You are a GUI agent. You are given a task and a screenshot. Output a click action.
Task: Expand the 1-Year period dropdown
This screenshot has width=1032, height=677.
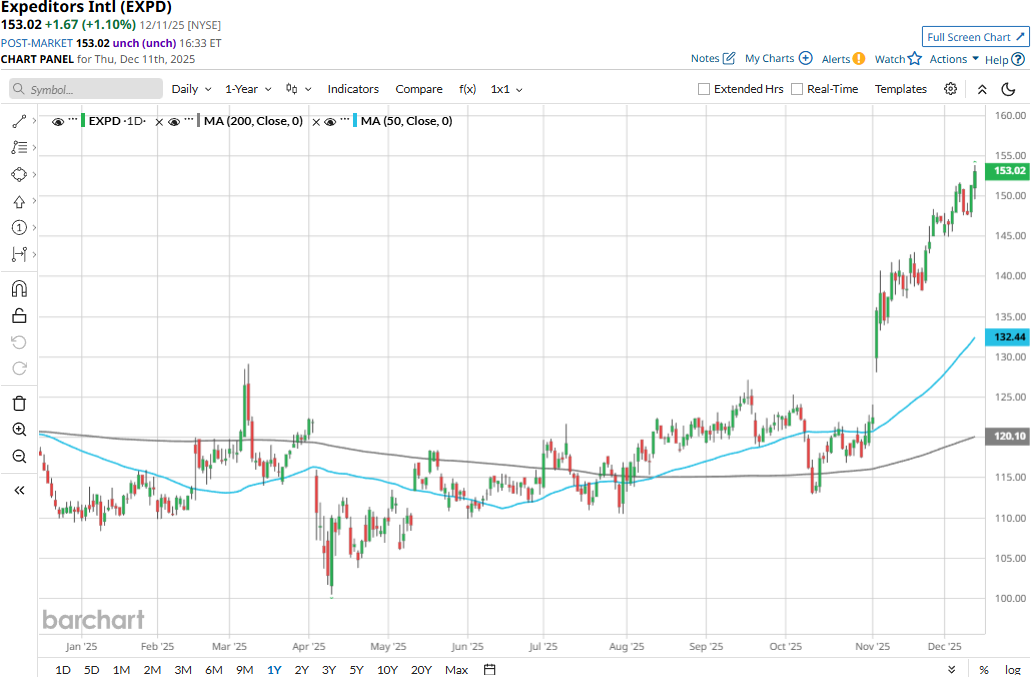point(248,89)
